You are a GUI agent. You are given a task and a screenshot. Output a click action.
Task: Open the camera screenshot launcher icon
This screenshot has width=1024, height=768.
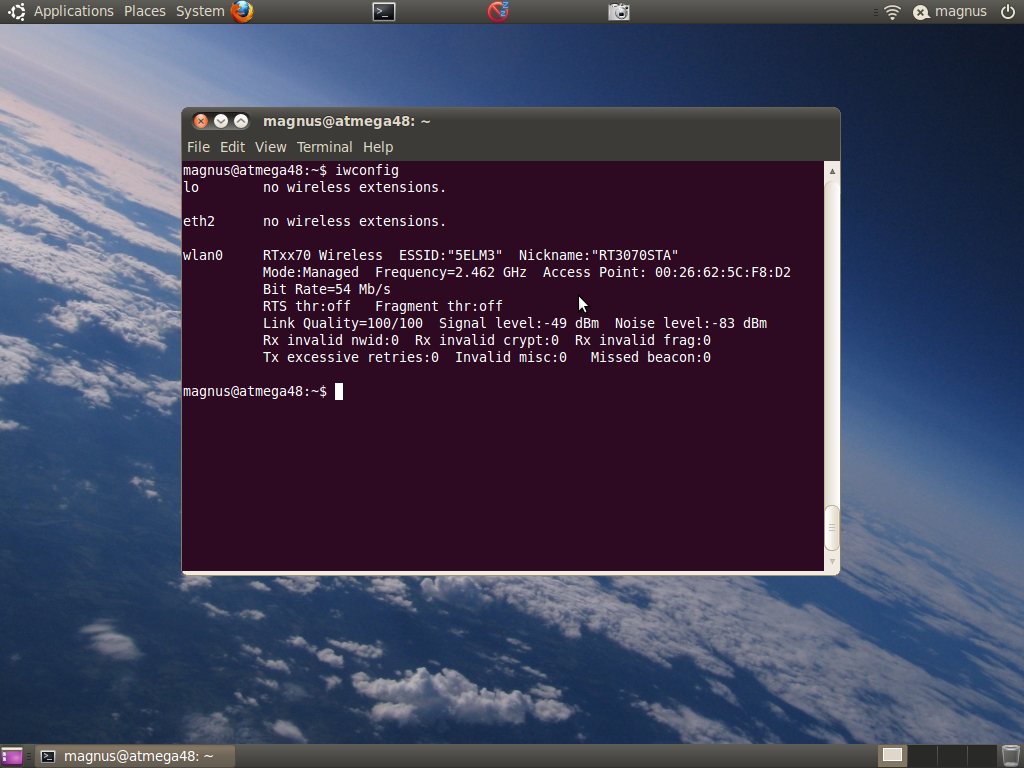pyautogui.click(x=618, y=11)
